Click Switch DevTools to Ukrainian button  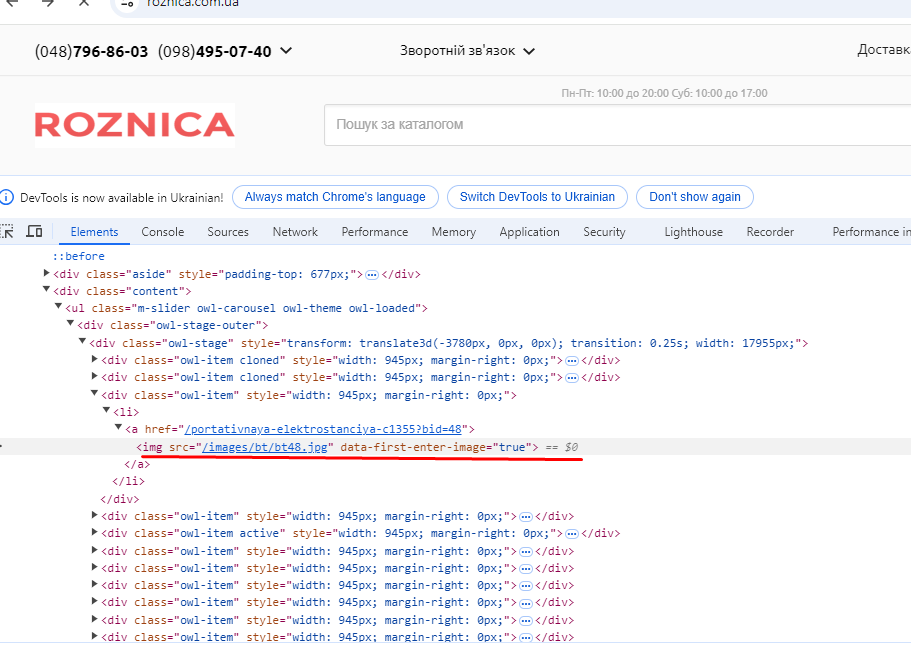(x=537, y=197)
